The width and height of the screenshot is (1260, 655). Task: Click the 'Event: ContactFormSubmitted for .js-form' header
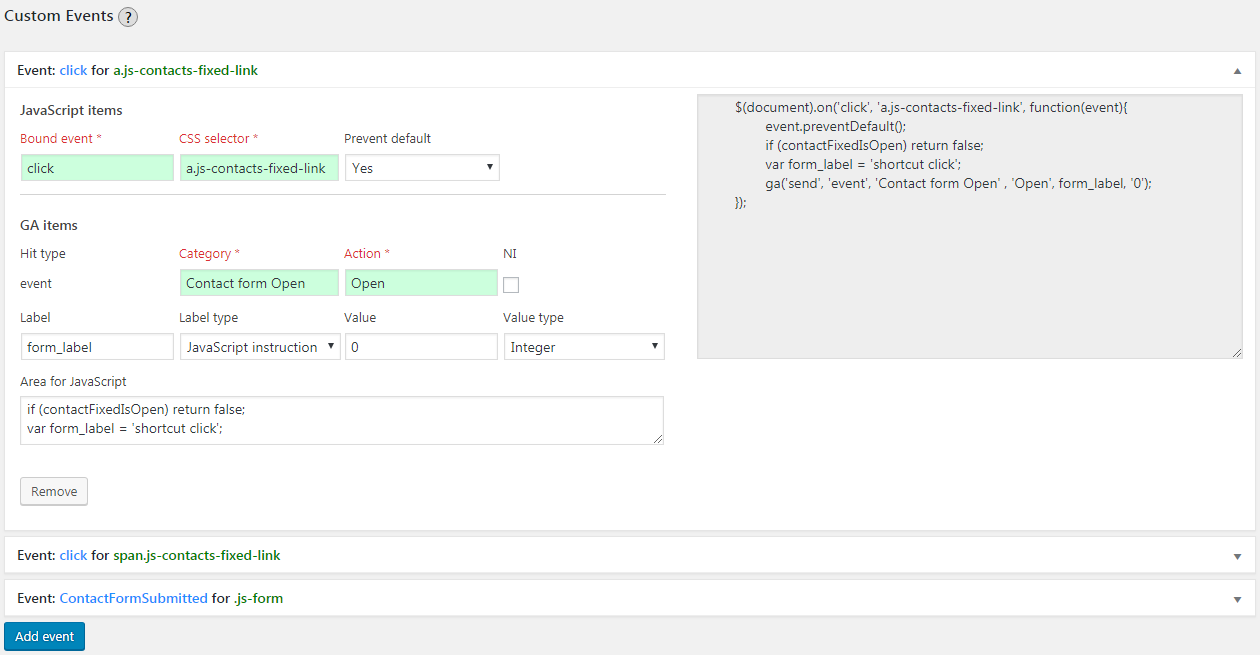click(x=630, y=598)
